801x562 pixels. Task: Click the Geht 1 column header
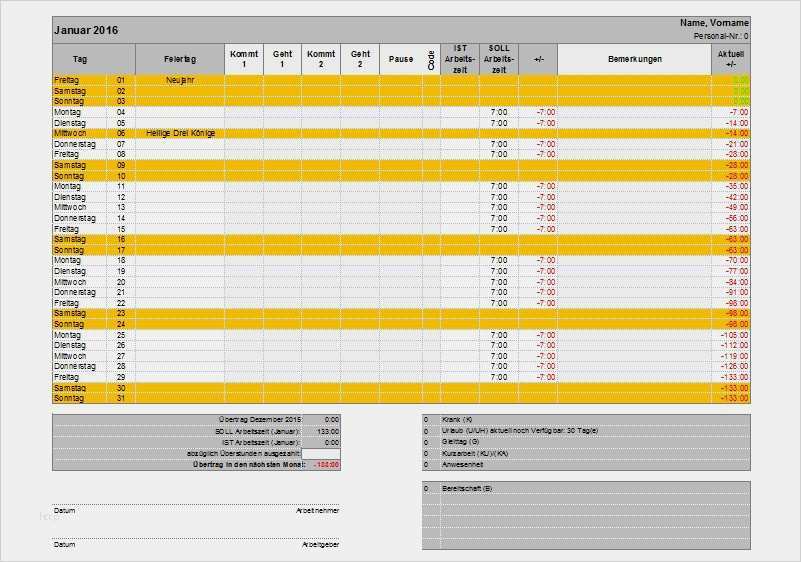(x=282, y=59)
